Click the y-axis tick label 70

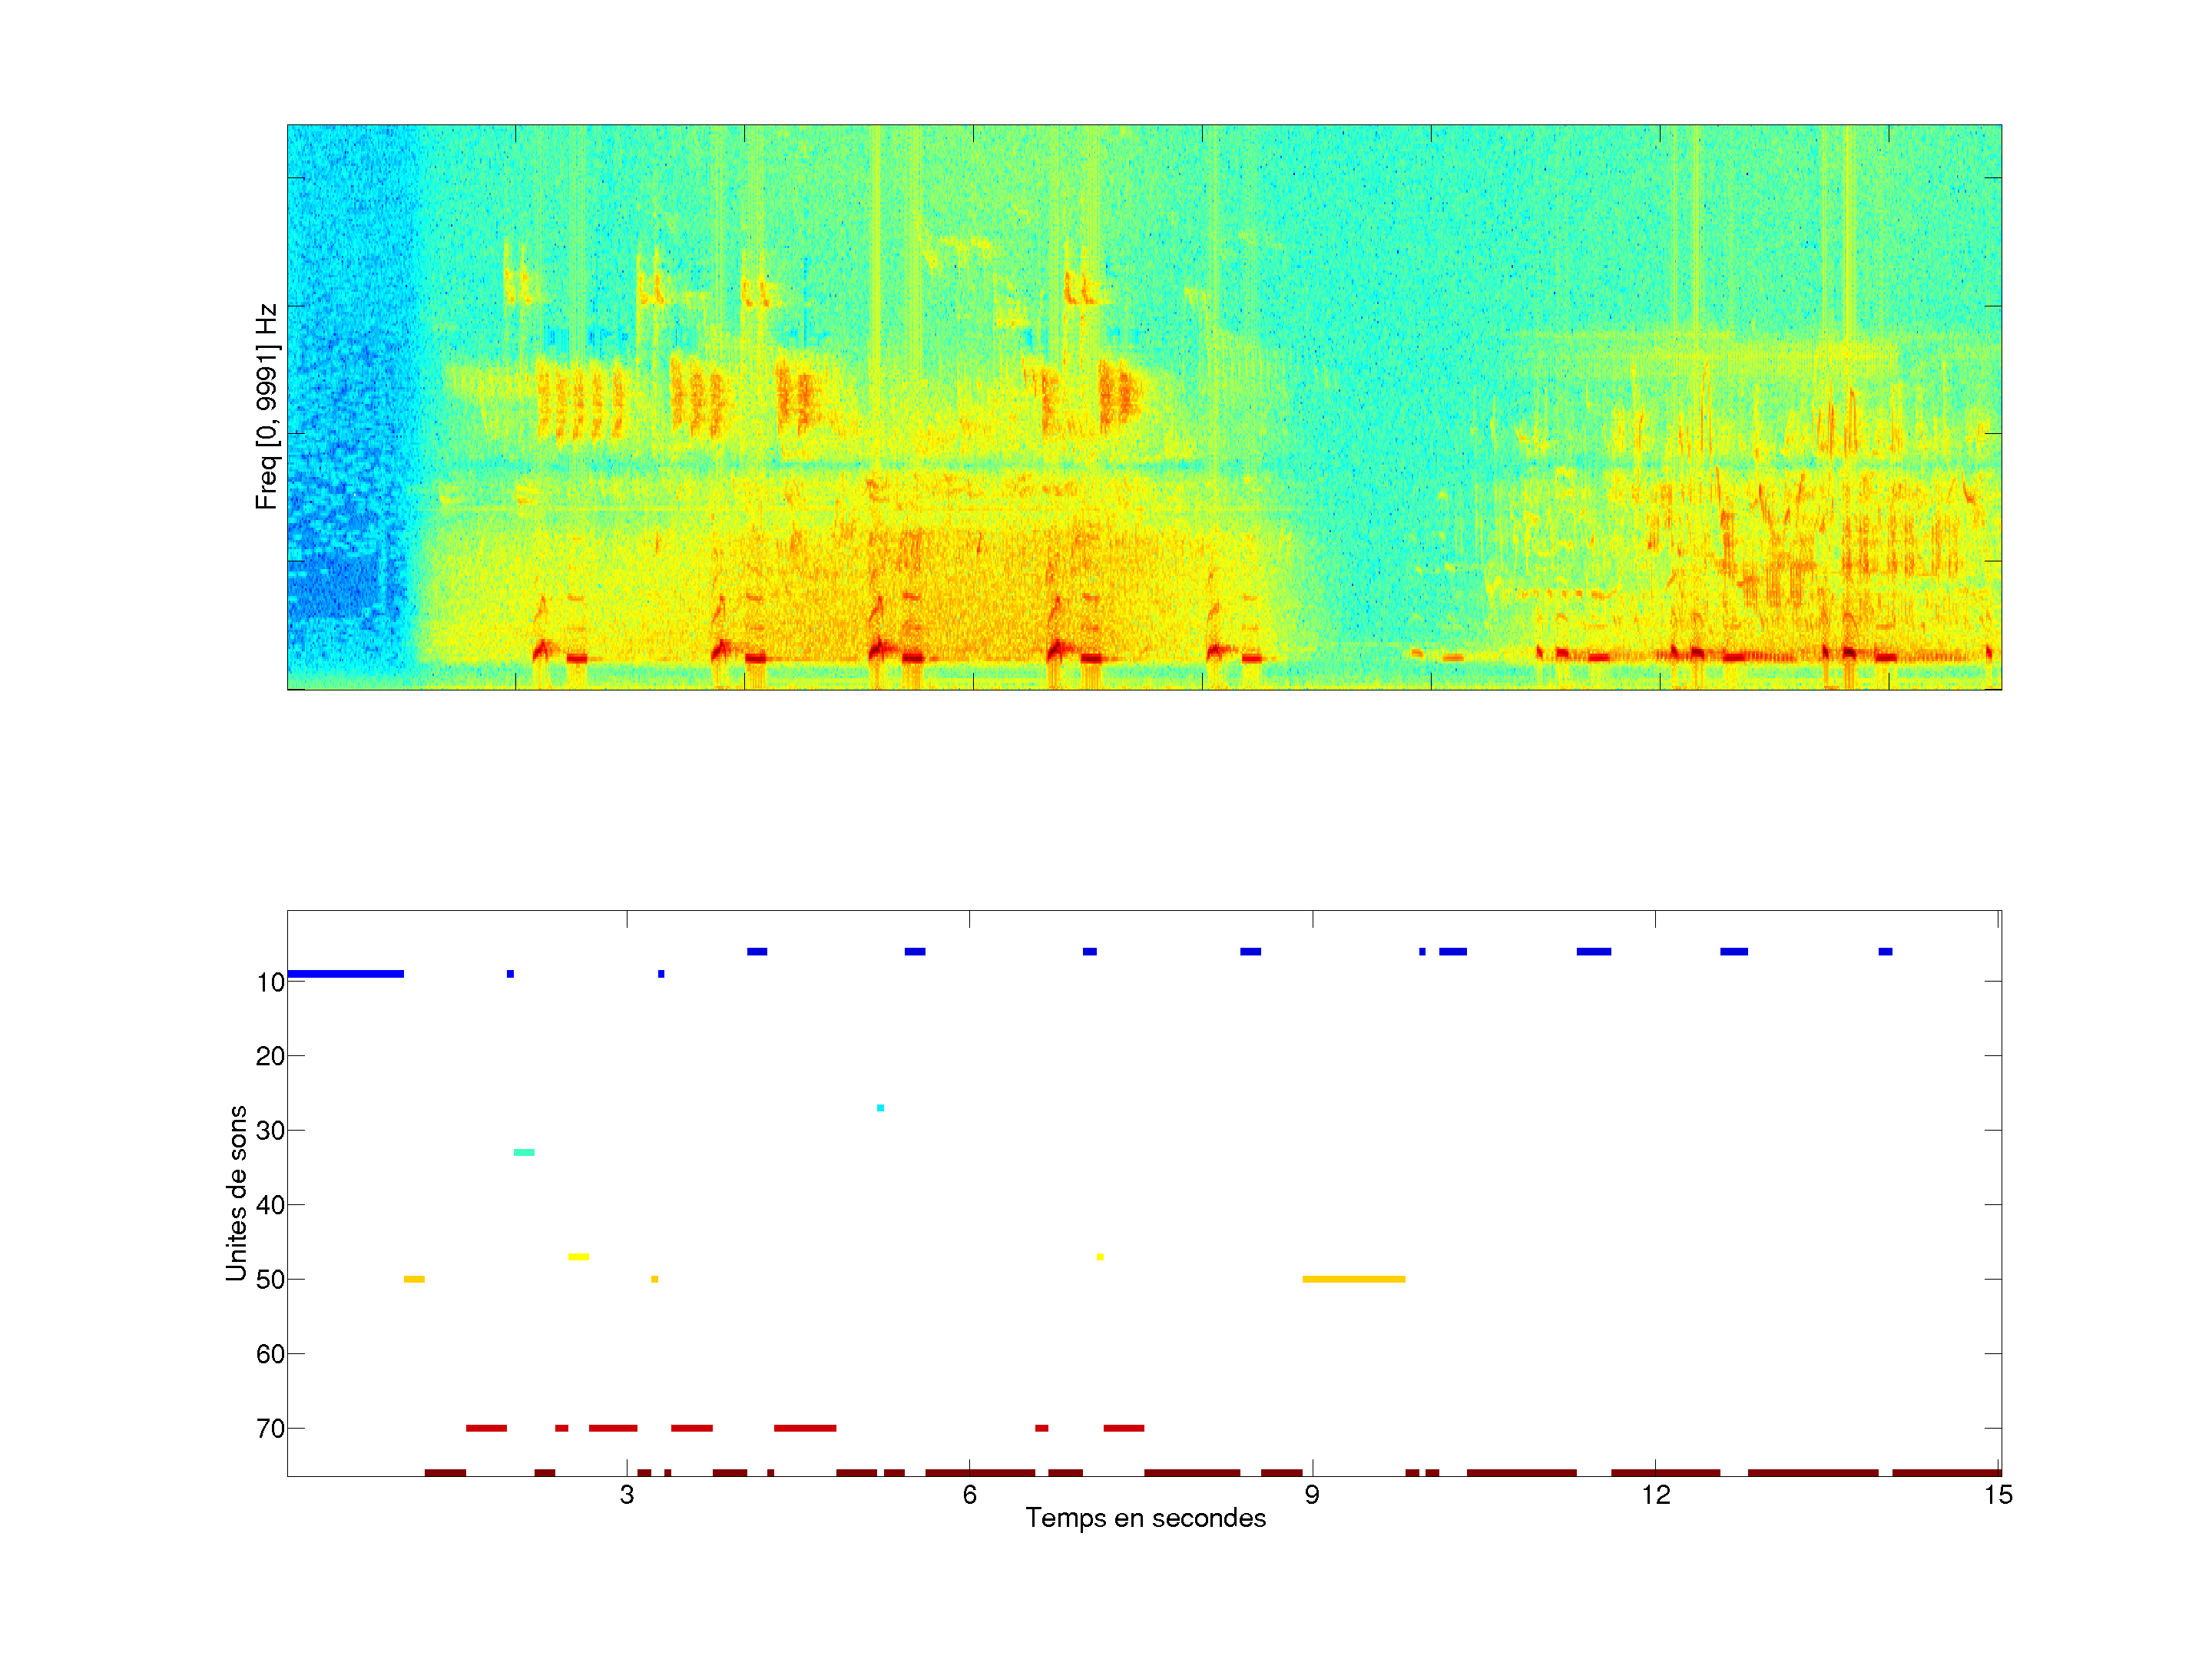tap(270, 1429)
